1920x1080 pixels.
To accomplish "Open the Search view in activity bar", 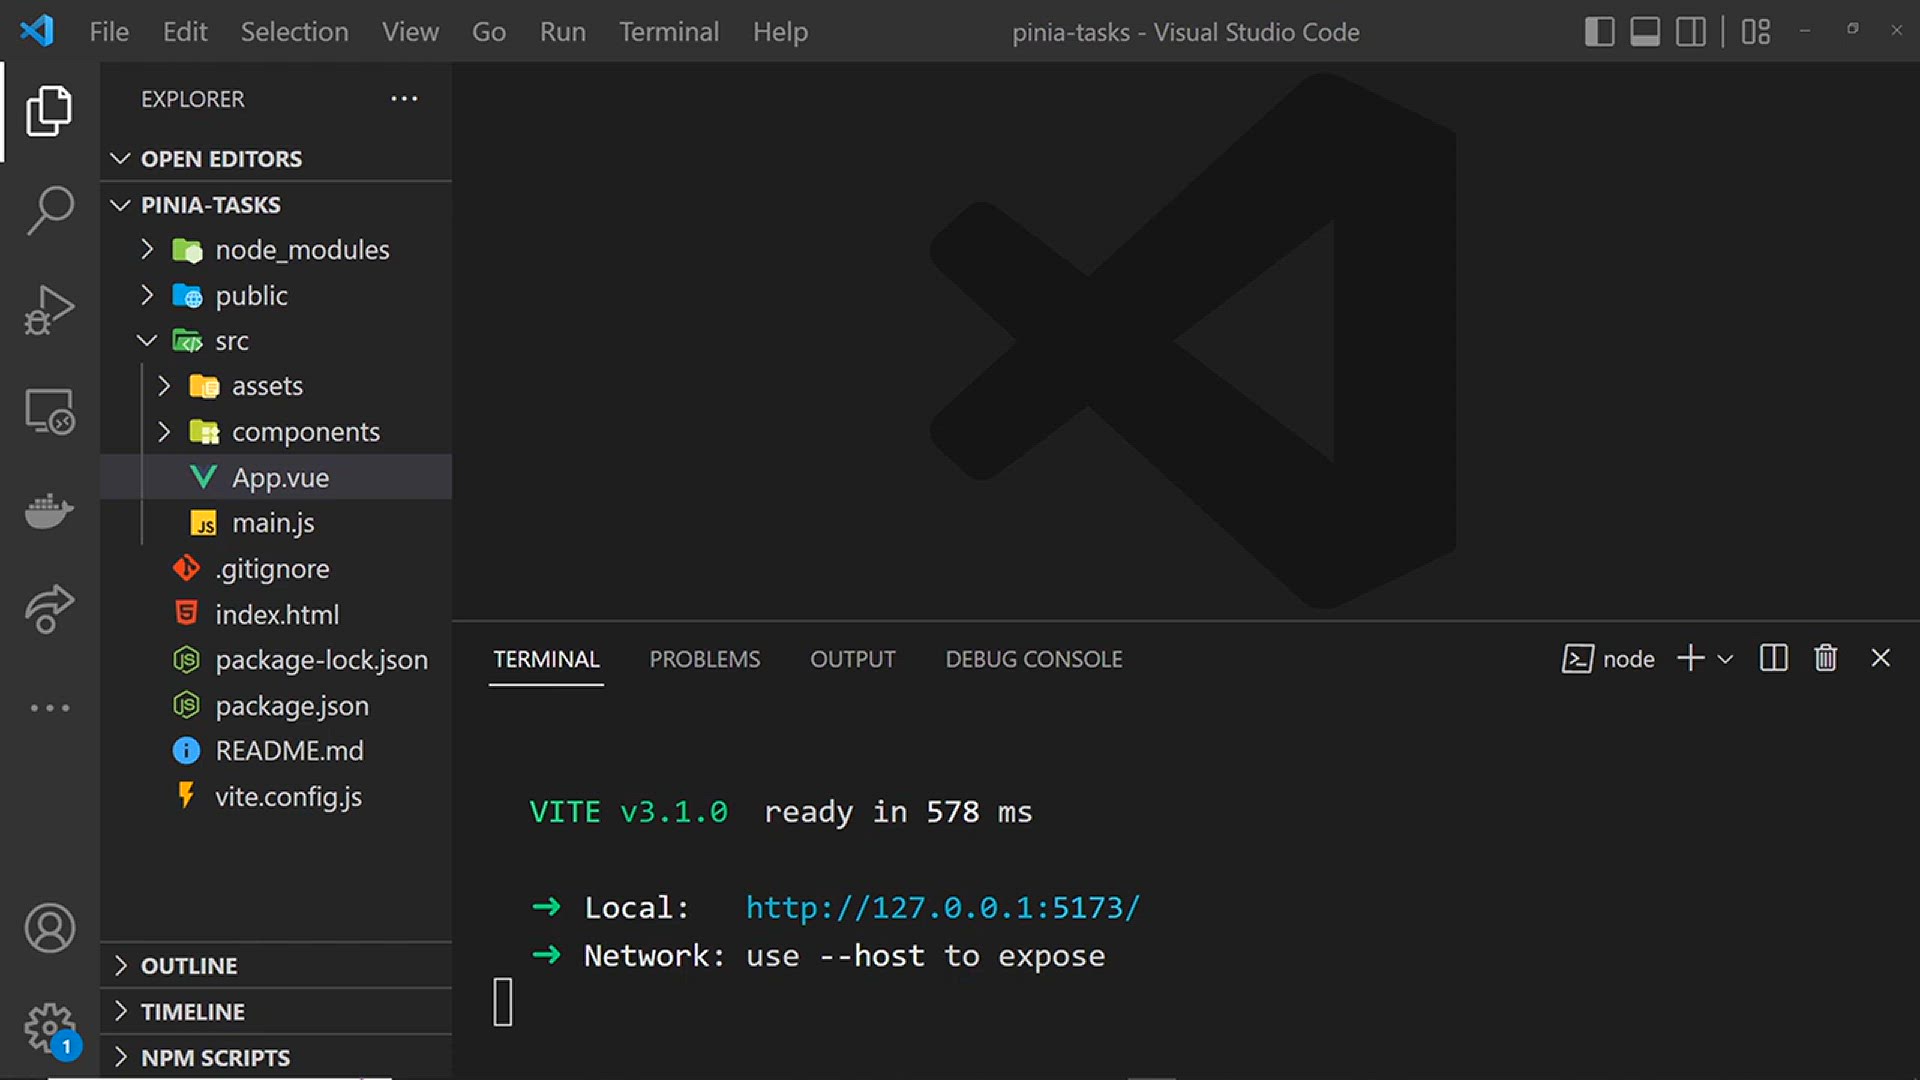I will [49, 211].
